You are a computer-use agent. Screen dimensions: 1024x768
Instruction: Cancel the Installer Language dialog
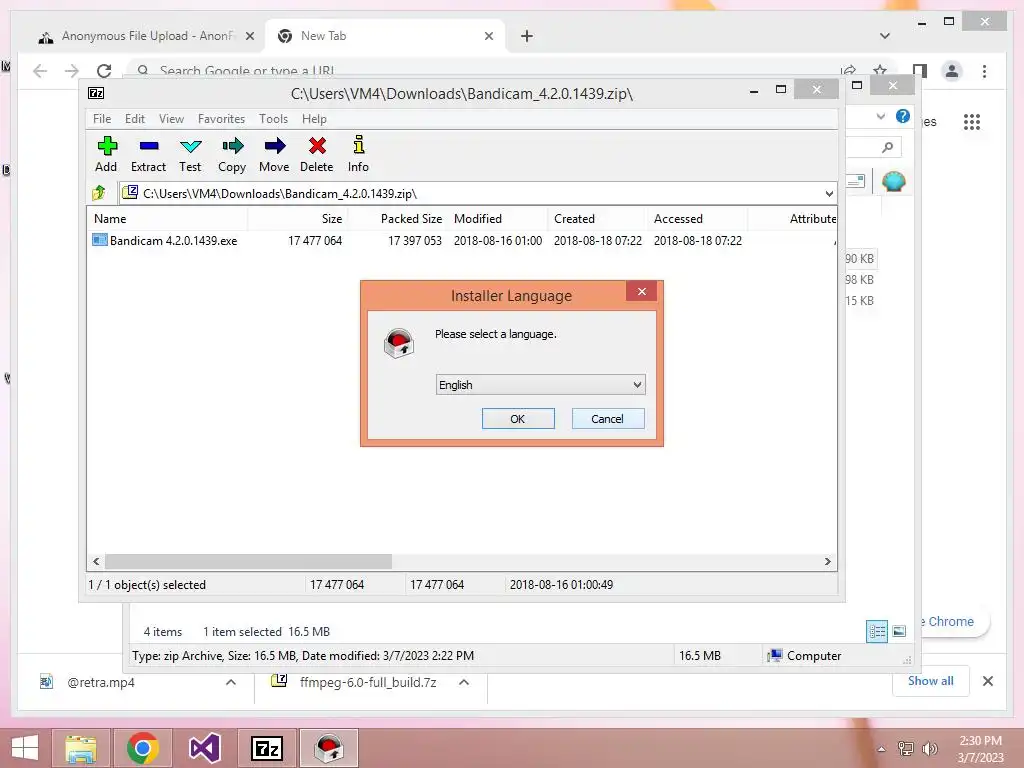click(x=607, y=419)
